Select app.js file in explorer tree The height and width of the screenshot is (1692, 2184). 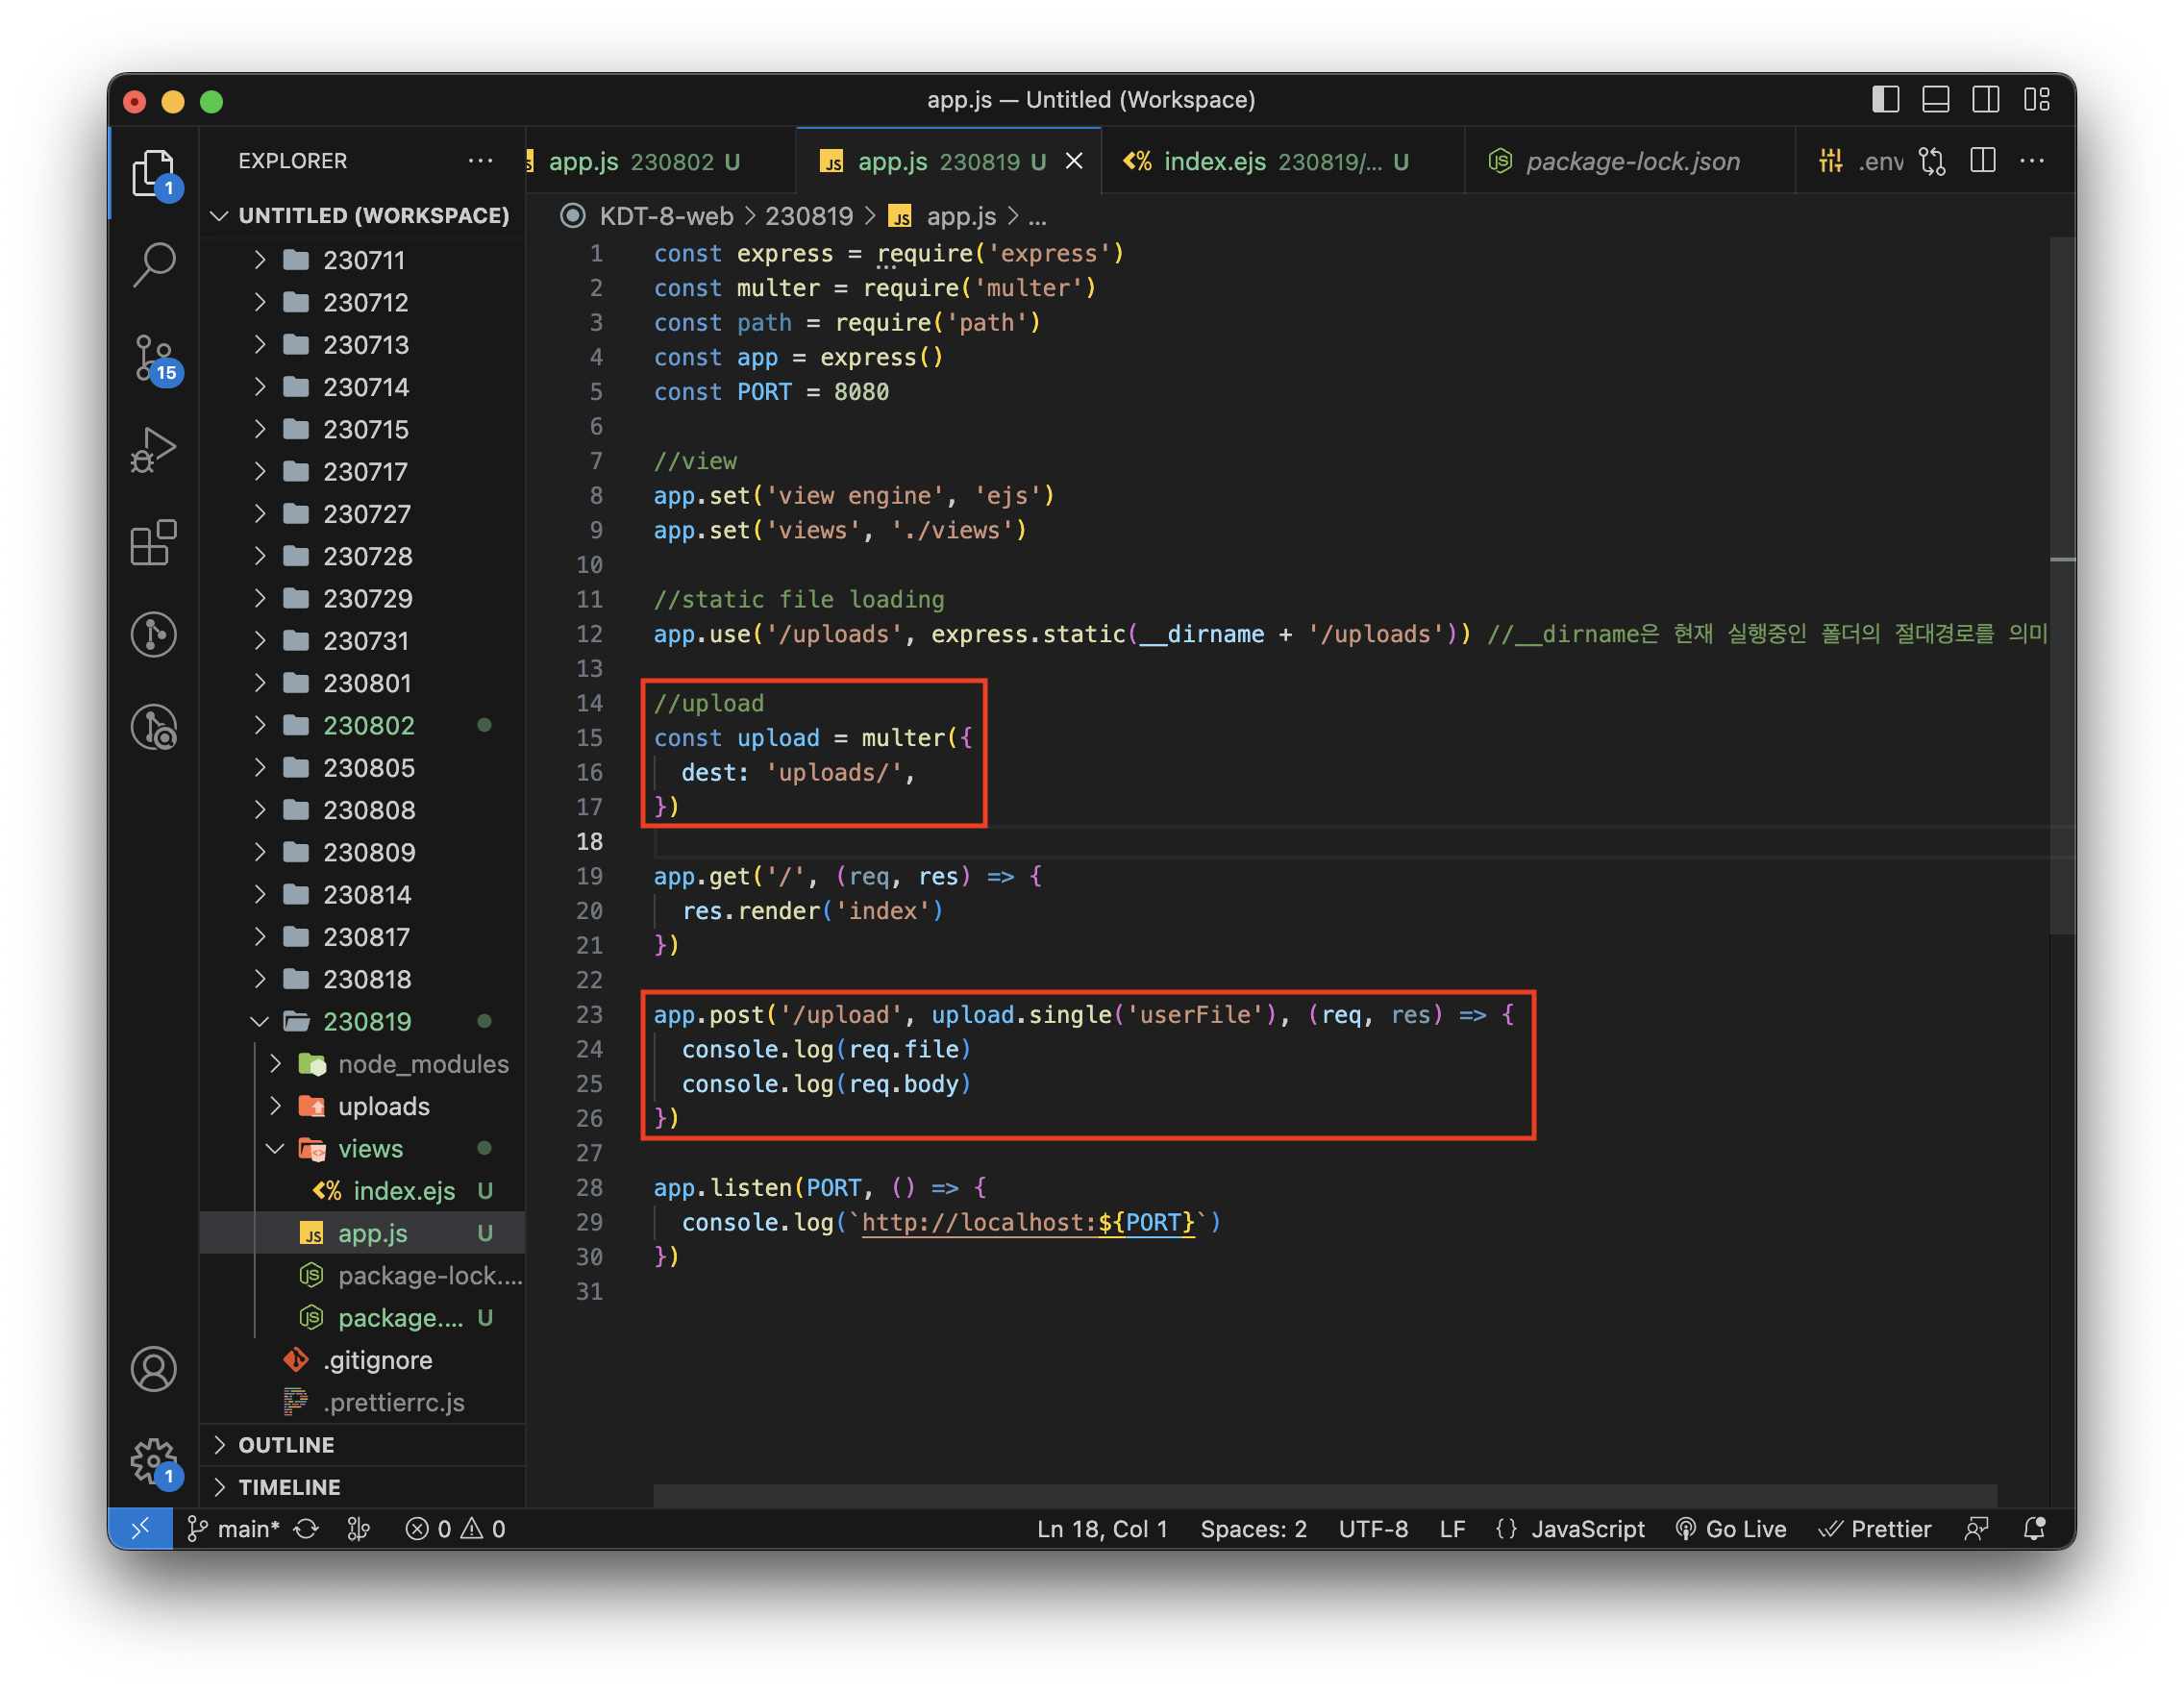(372, 1233)
